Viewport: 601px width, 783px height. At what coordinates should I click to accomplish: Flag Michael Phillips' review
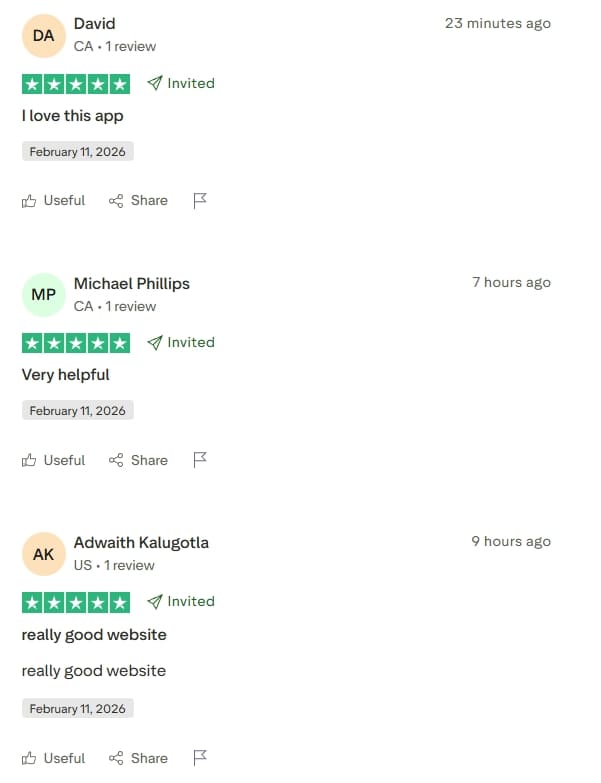tap(200, 460)
